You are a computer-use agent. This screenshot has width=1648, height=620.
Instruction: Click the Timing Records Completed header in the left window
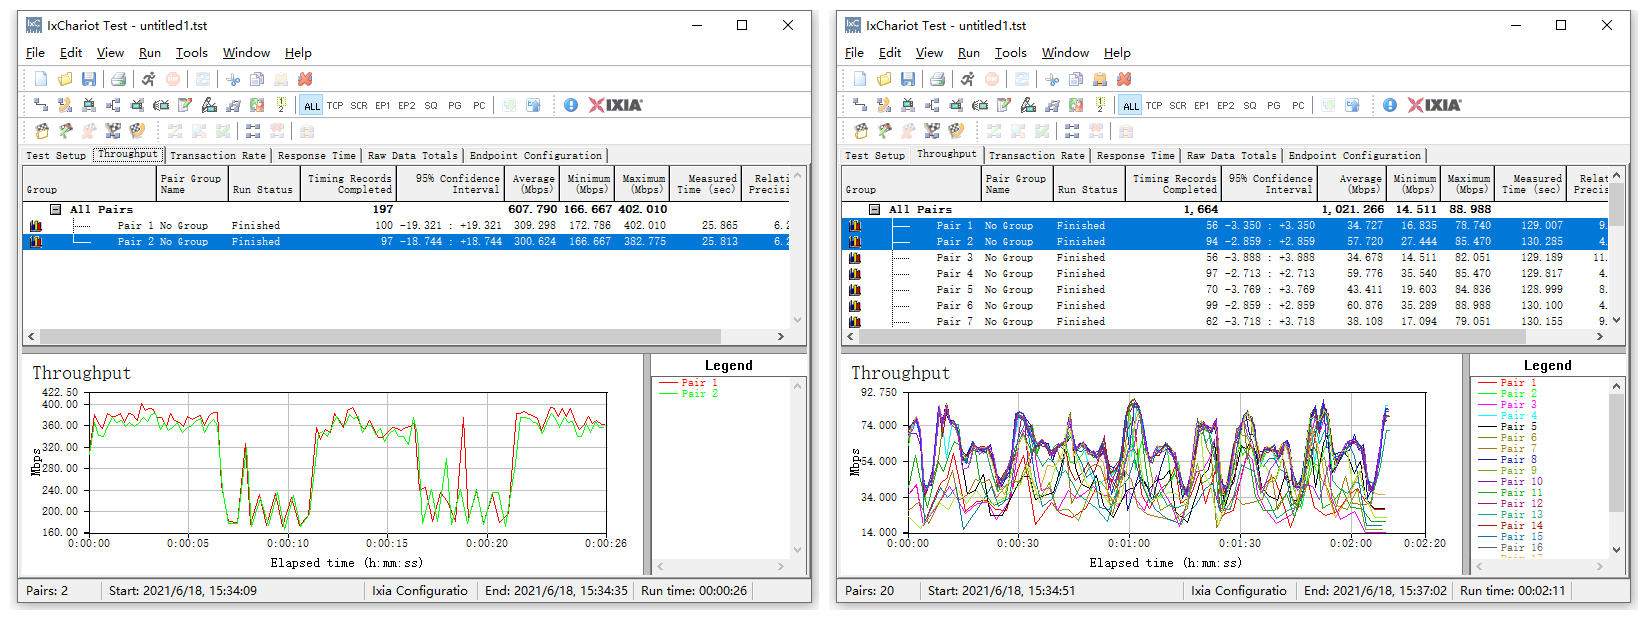point(349,184)
